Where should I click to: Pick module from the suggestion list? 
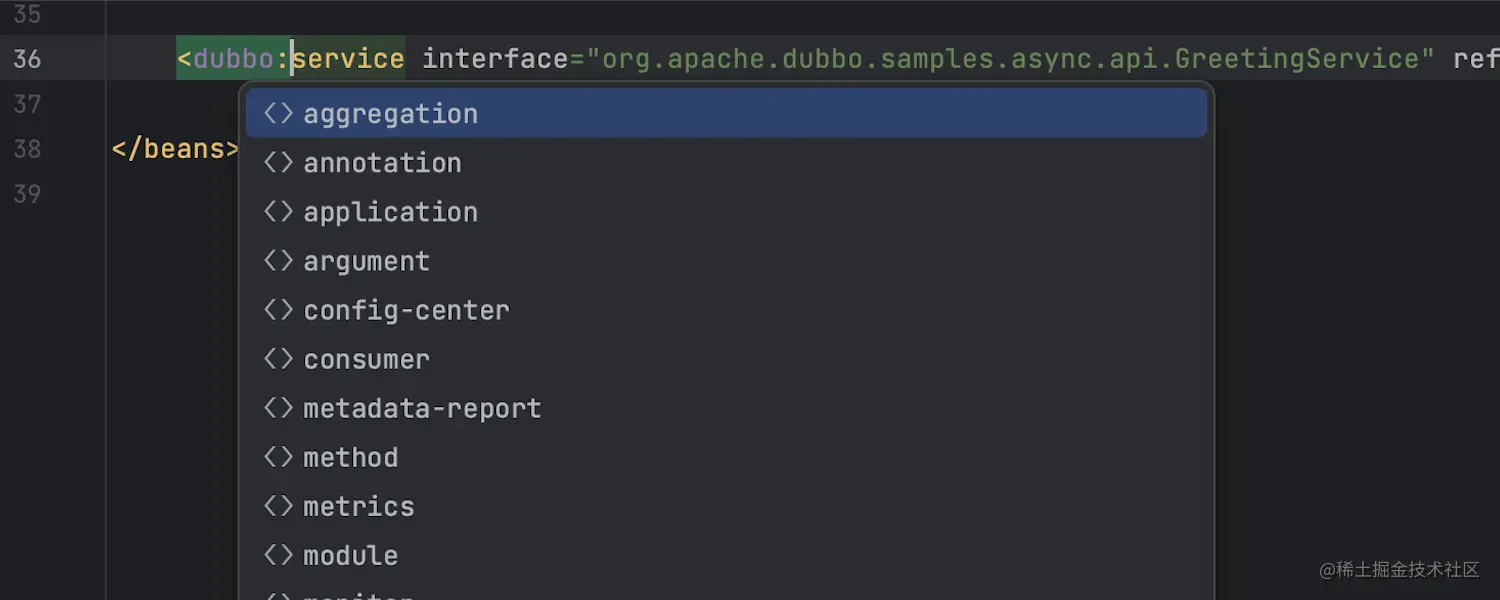(350, 555)
